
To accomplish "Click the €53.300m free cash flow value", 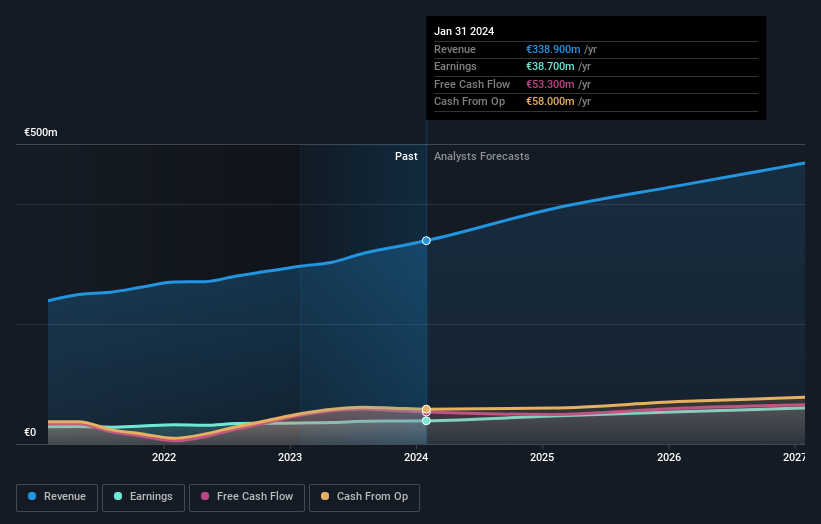I will 550,84.
